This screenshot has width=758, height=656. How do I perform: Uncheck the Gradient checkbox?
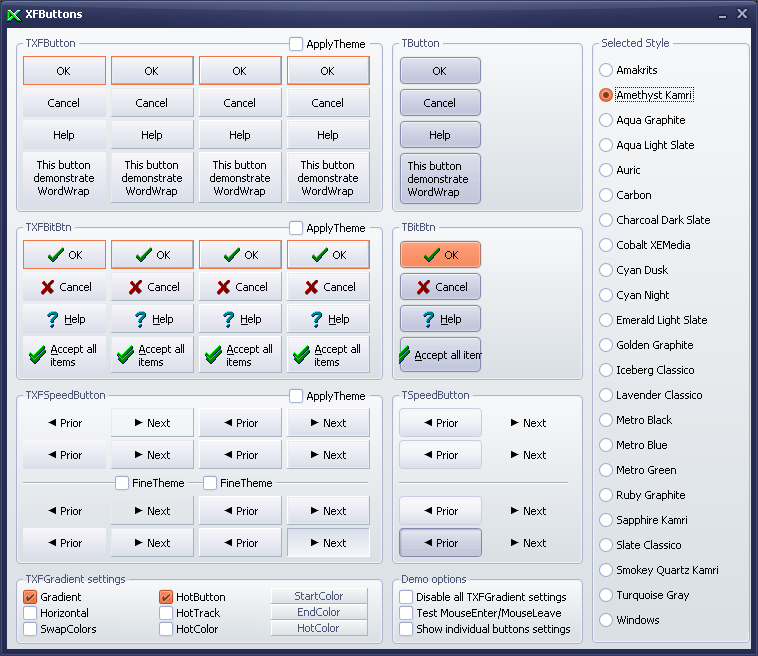30,597
